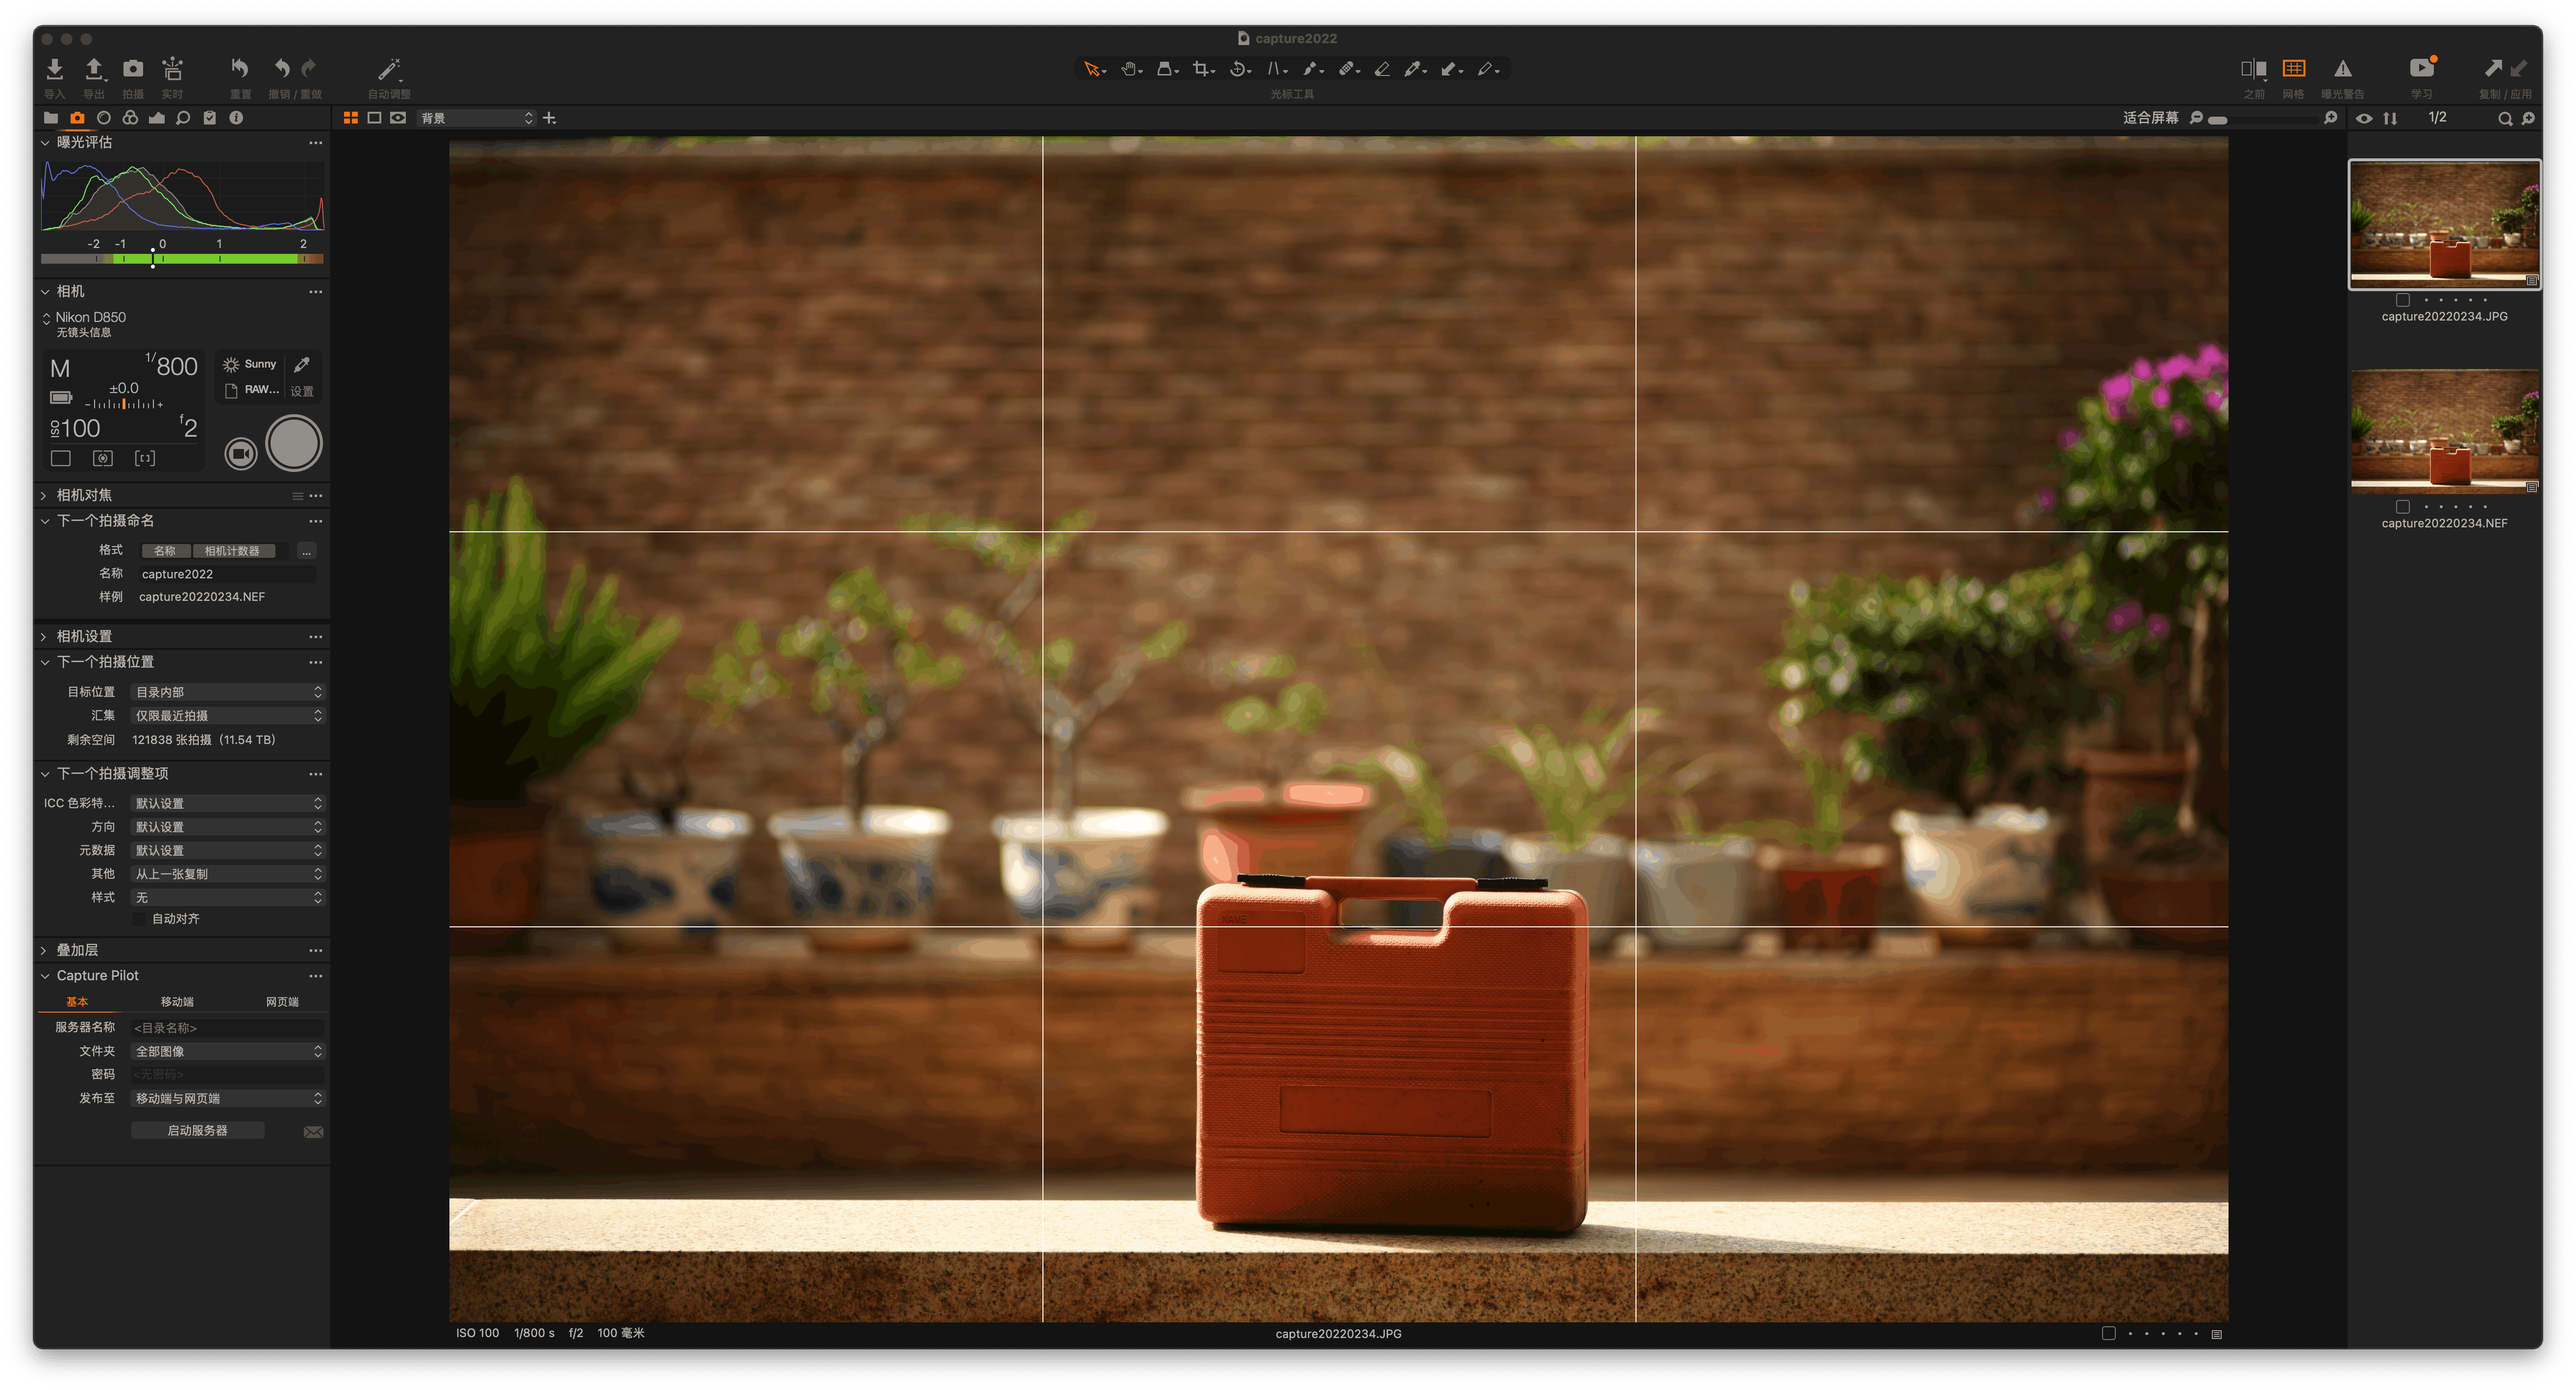2576x1390 pixels.
Task: Switch to the 网页端 tab in Capture Pilot
Action: tap(282, 1001)
